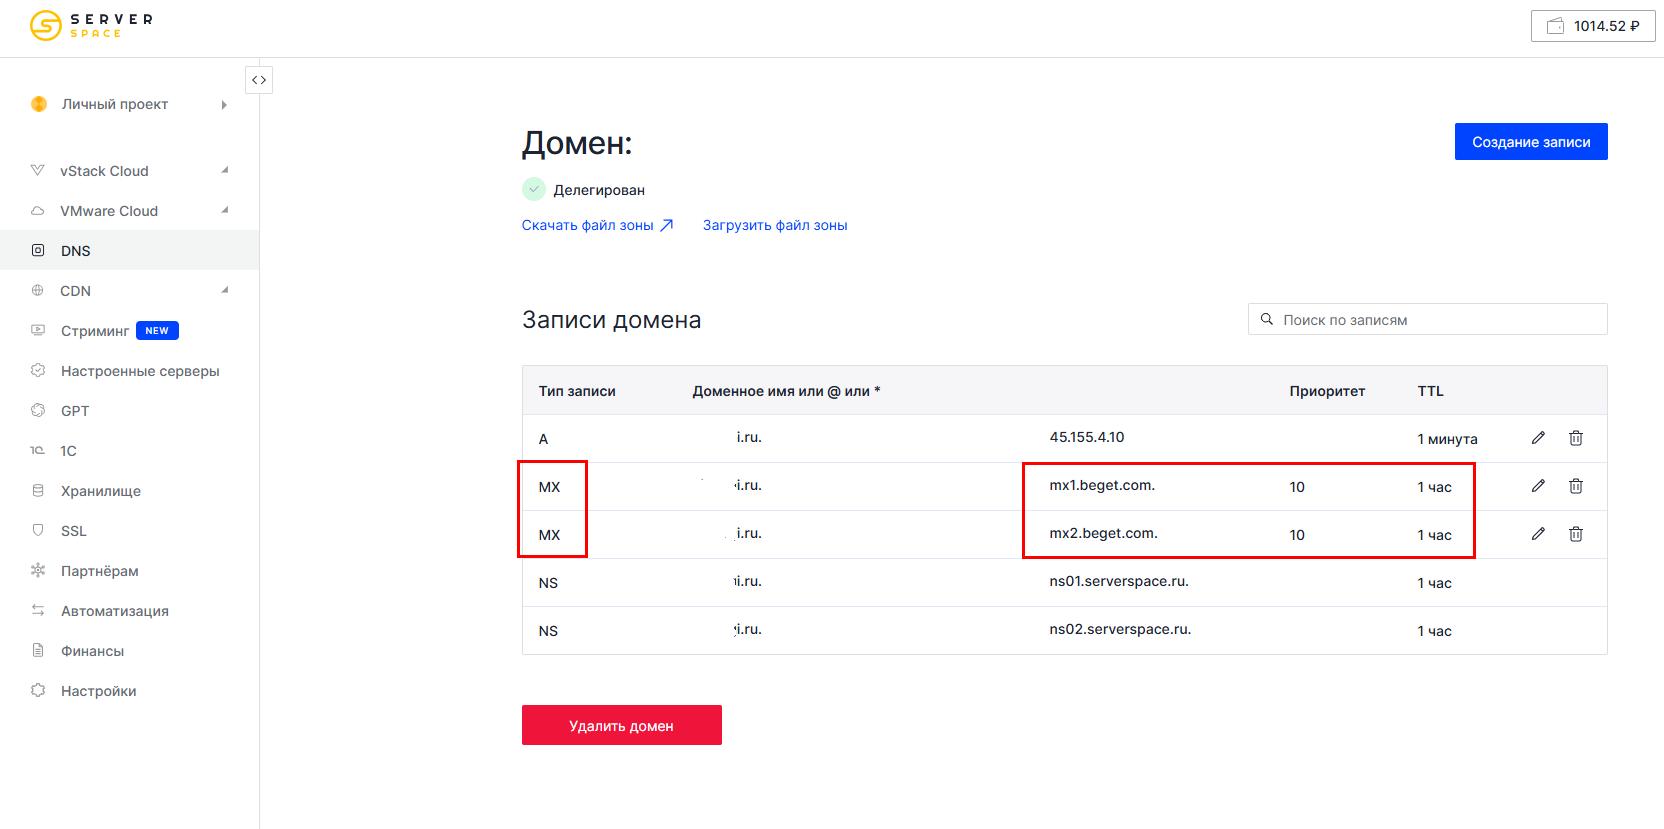Screen dimensions: 1664x829
Task: Focus the Поиск по записям search field
Action: point(1430,320)
